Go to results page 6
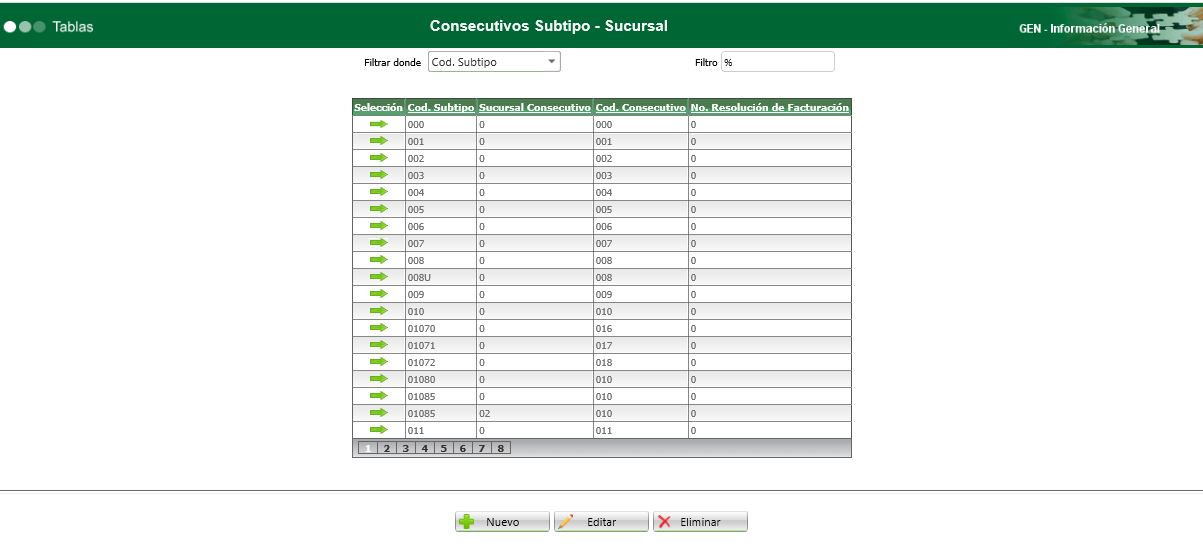The image size is (1203, 555). click(463, 448)
